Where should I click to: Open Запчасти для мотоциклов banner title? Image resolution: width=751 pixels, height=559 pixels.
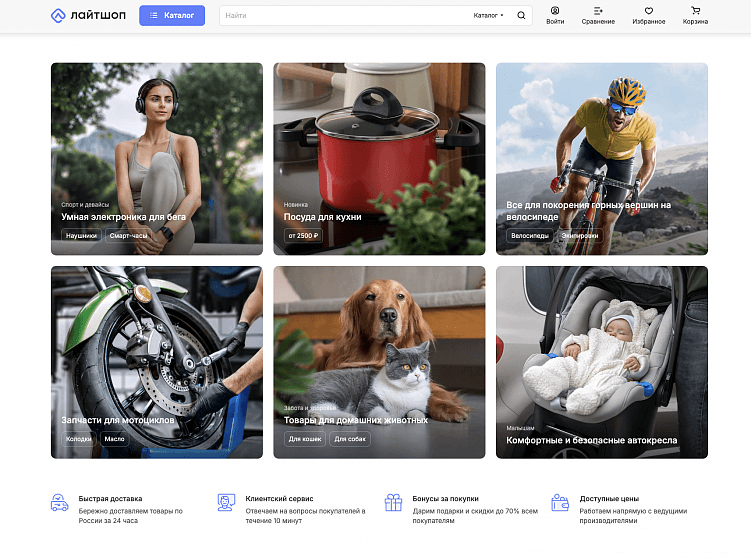118,420
